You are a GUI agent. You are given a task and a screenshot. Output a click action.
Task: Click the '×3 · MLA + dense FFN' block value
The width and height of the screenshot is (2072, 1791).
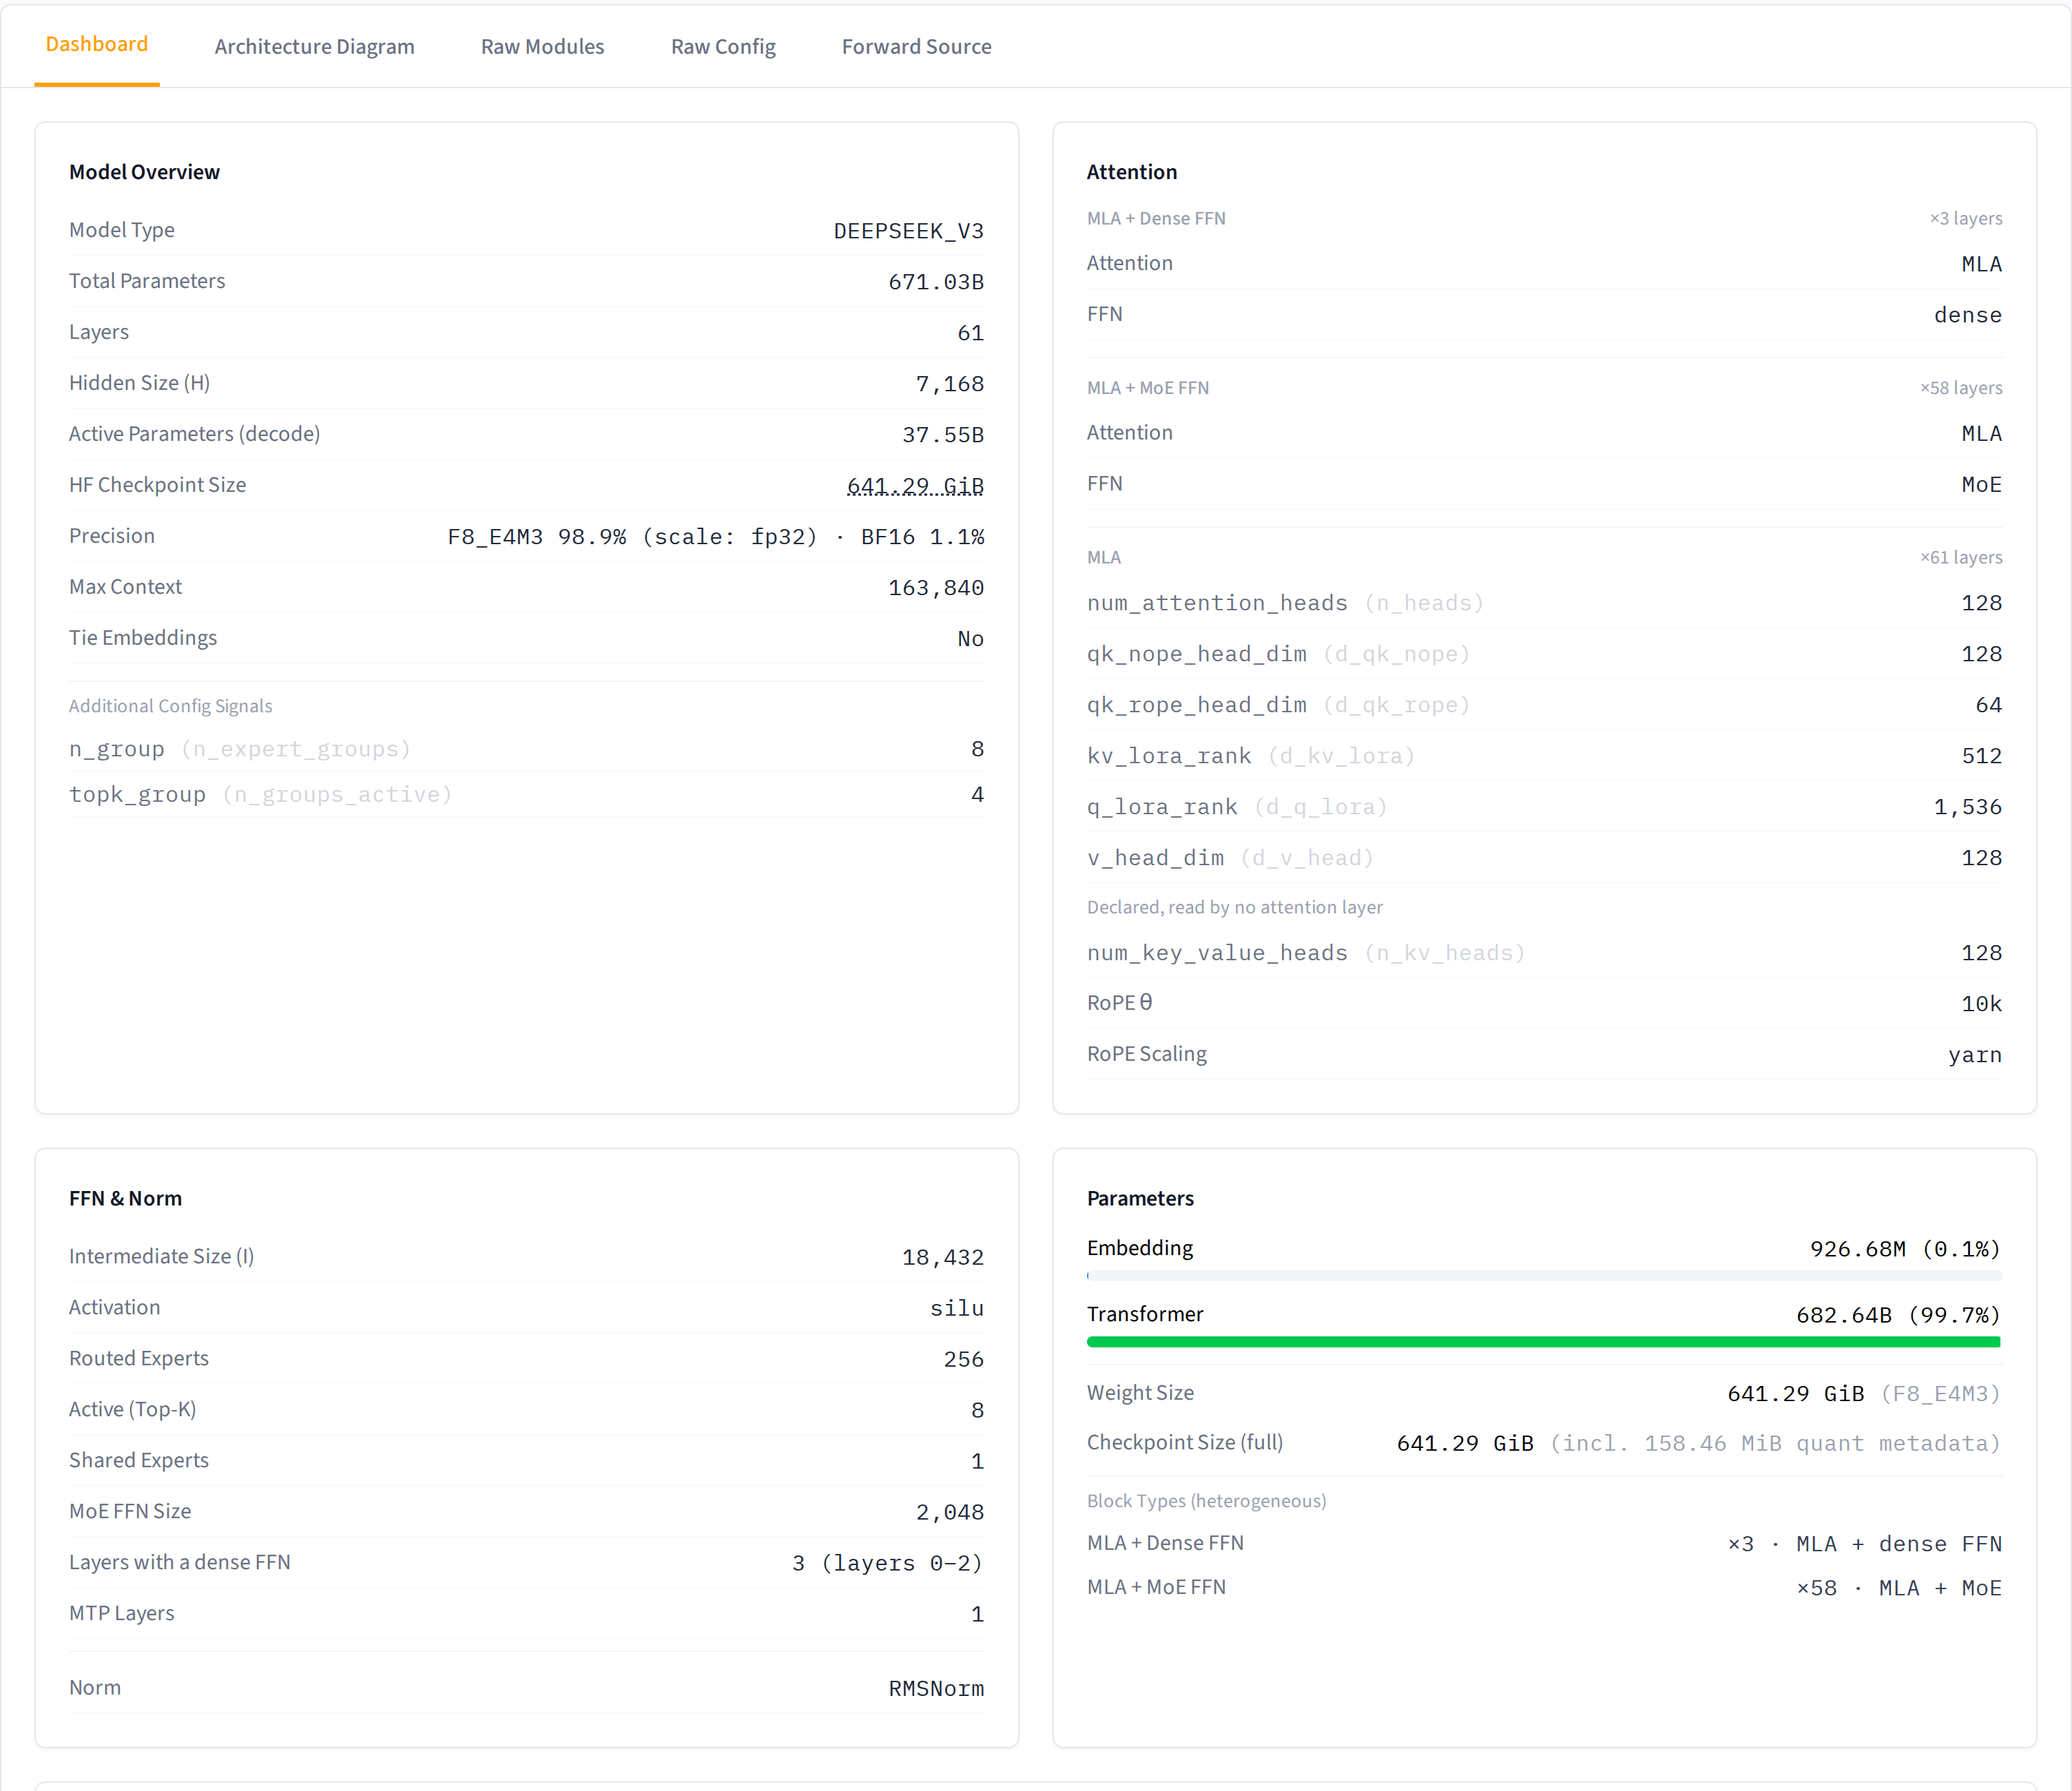(x=1864, y=1545)
